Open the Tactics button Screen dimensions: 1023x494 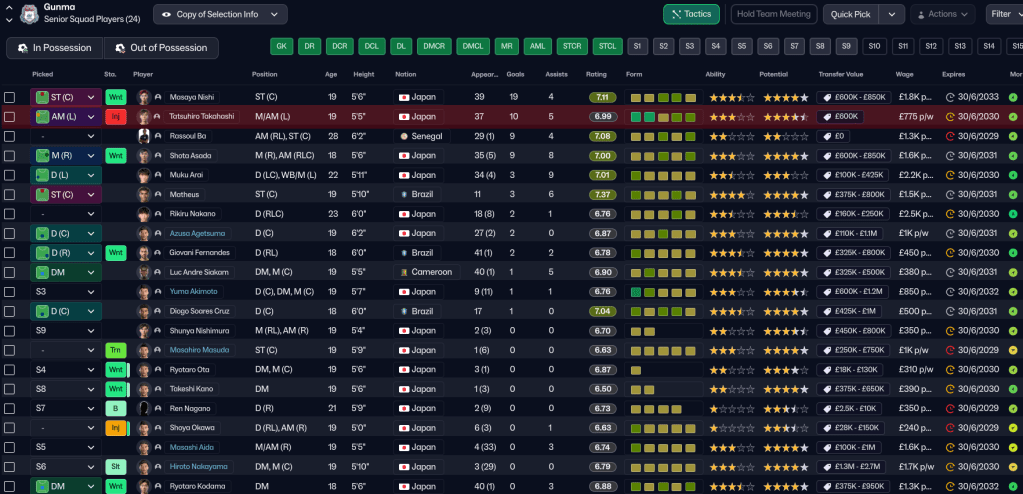pos(691,14)
